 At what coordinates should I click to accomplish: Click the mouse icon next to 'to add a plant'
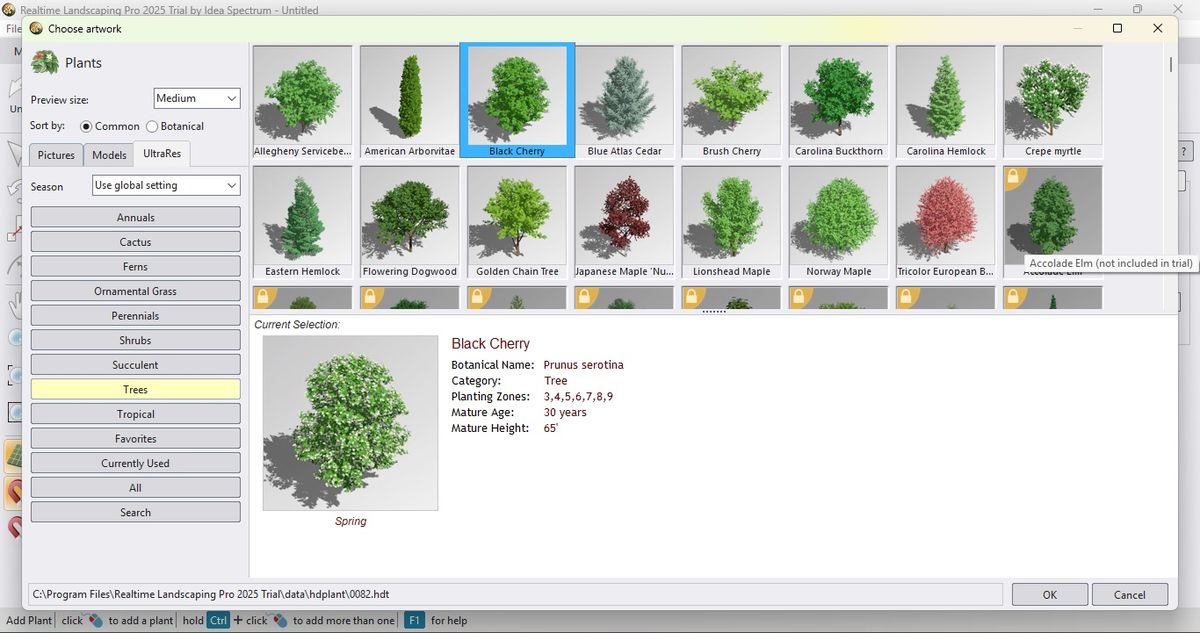[95, 620]
